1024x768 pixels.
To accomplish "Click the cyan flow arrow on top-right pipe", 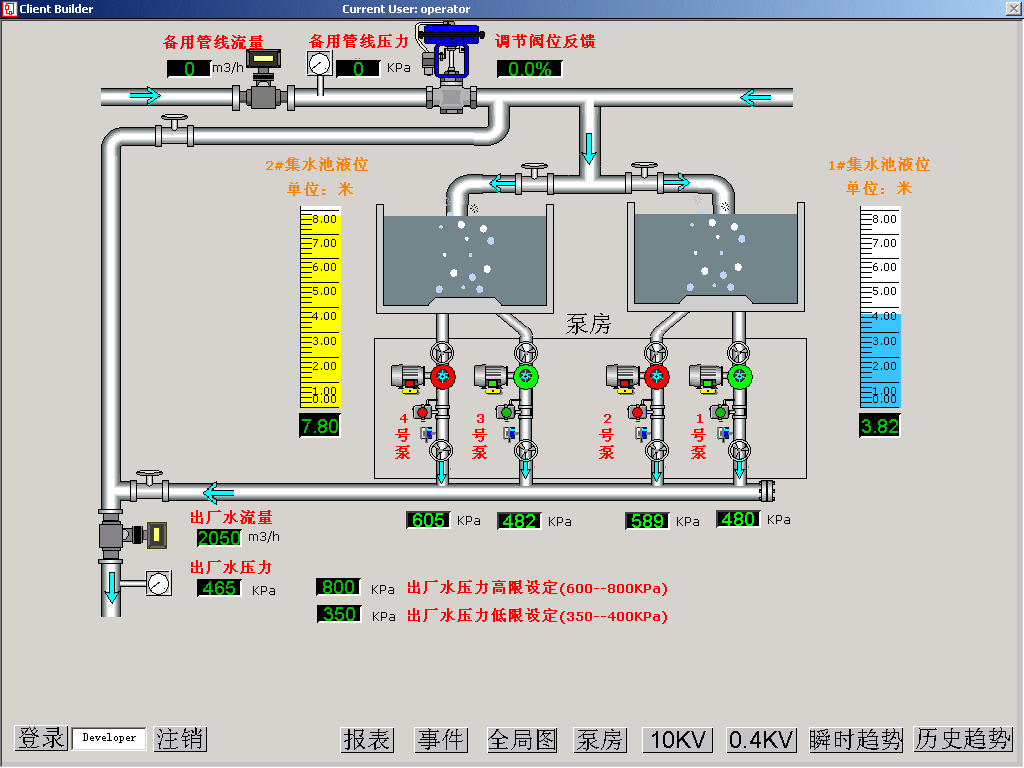I will 757,98.
